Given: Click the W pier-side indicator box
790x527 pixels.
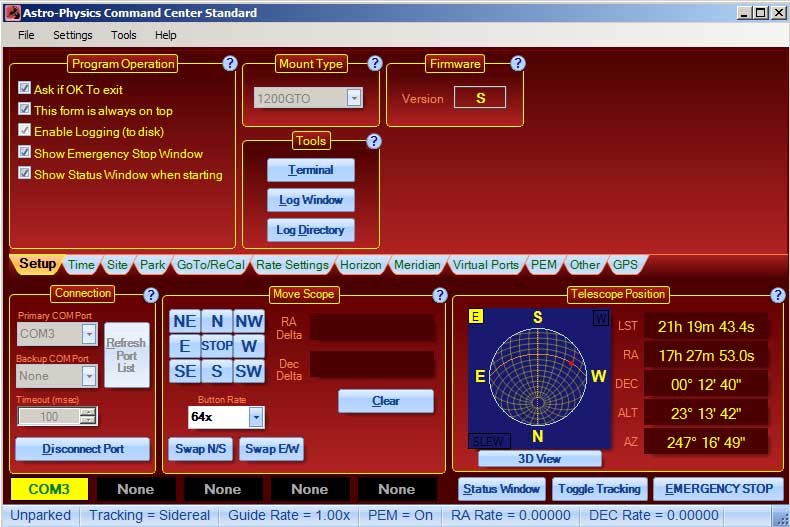Looking at the screenshot, I should (601, 318).
